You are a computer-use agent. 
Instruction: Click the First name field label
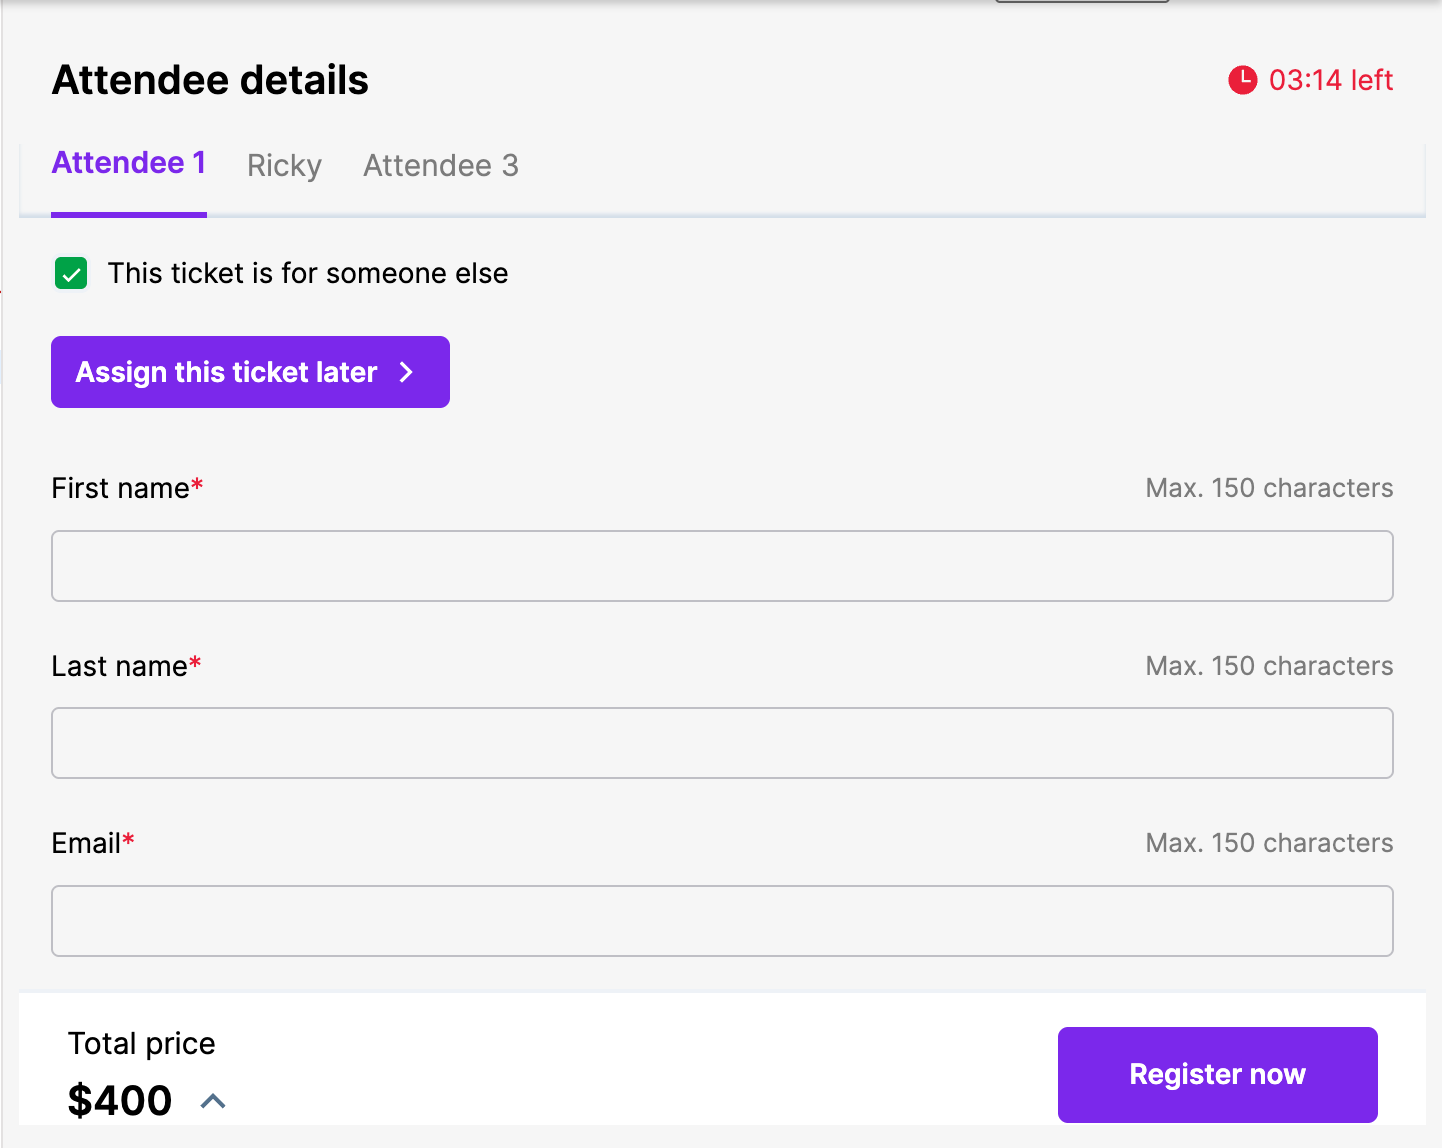coord(121,488)
